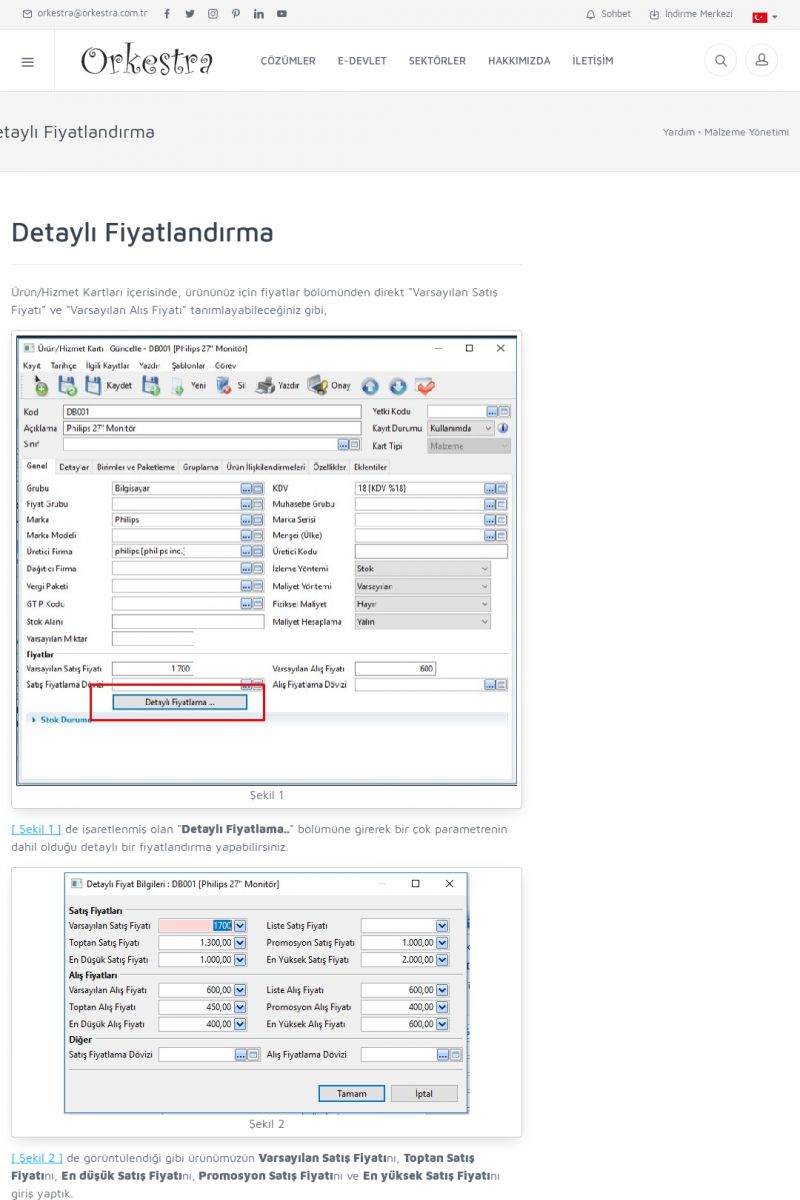Open İndirme Merkezi link

coord(691,14)
